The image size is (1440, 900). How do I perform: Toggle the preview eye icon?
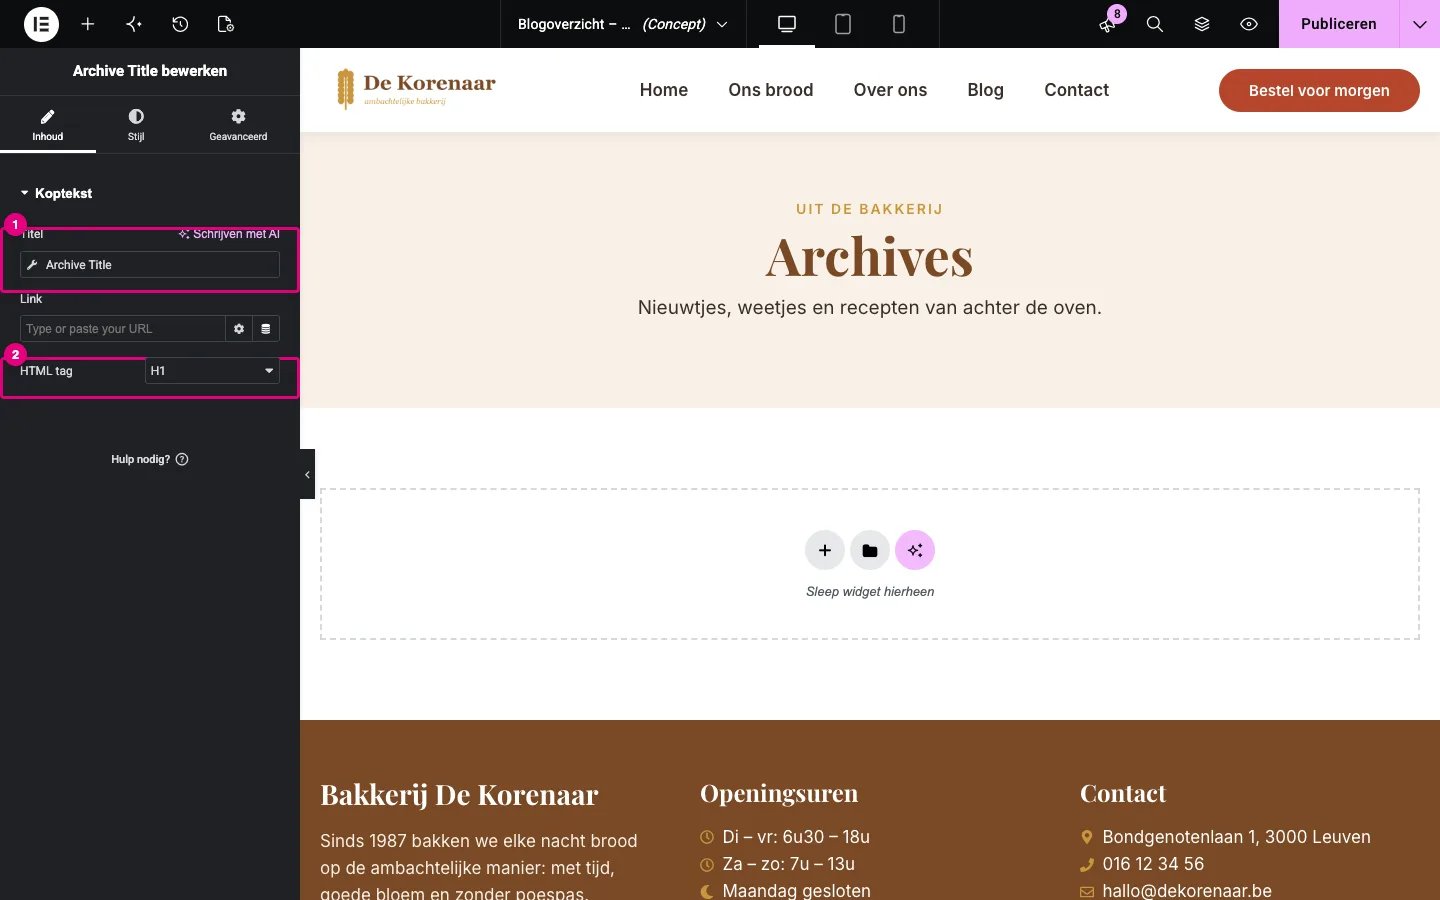tap(1249, 24)
